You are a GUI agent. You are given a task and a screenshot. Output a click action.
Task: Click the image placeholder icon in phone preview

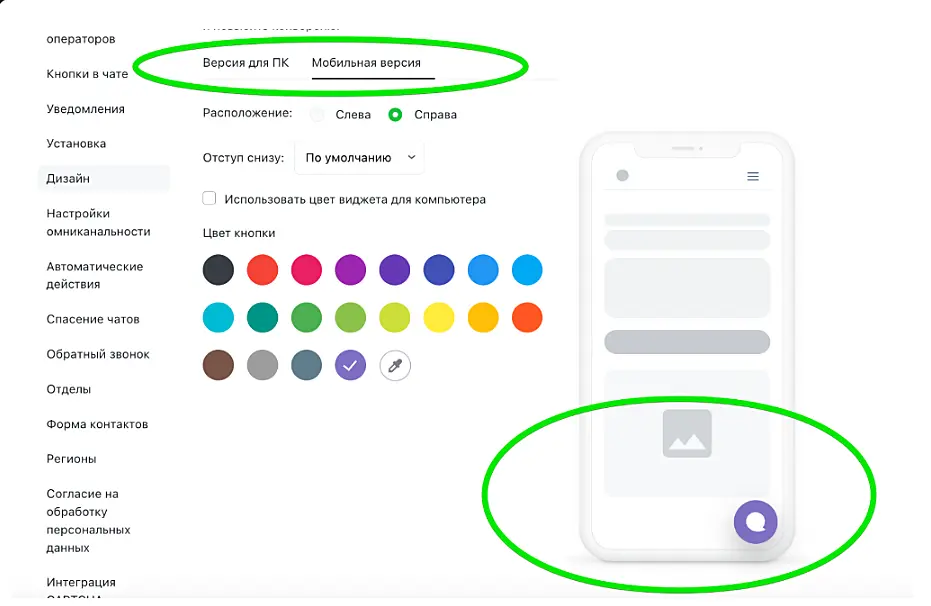[687, 433]
